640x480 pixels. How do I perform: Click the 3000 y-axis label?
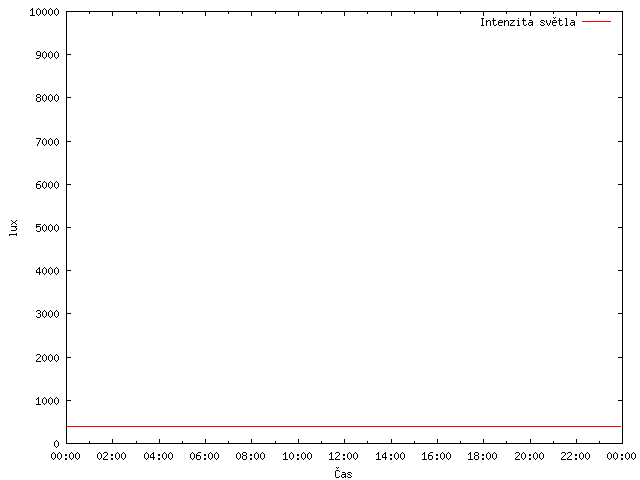(47, 314)
